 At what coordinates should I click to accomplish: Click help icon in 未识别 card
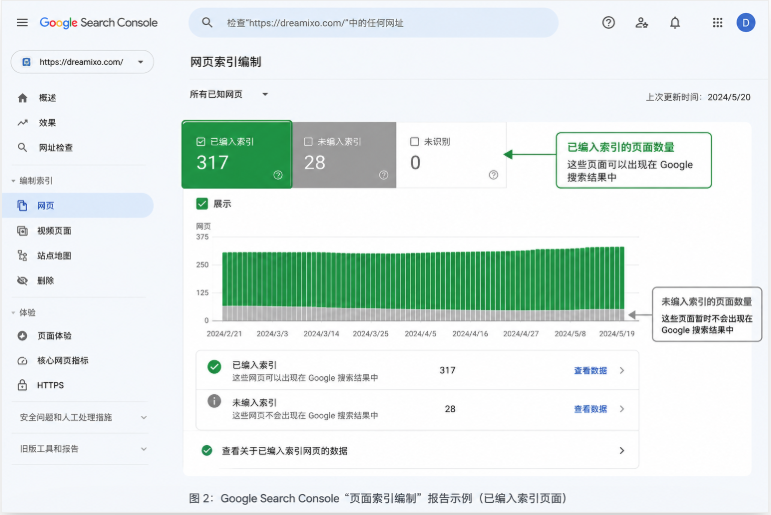coord(493,175)
